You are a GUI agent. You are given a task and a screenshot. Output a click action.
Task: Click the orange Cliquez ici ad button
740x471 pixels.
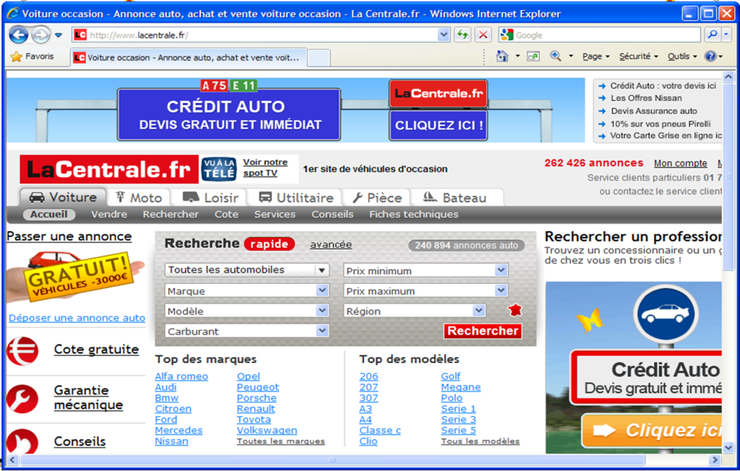coord(653,430)
